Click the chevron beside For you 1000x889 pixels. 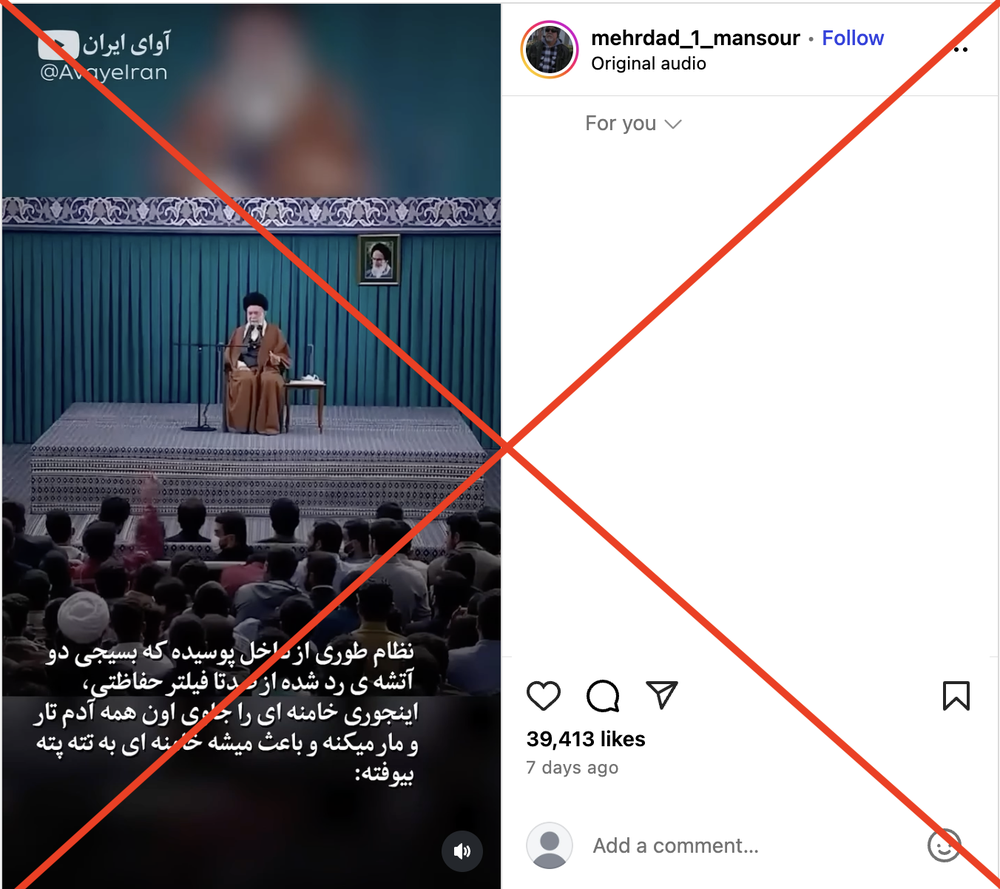click(x=673, y=124)
